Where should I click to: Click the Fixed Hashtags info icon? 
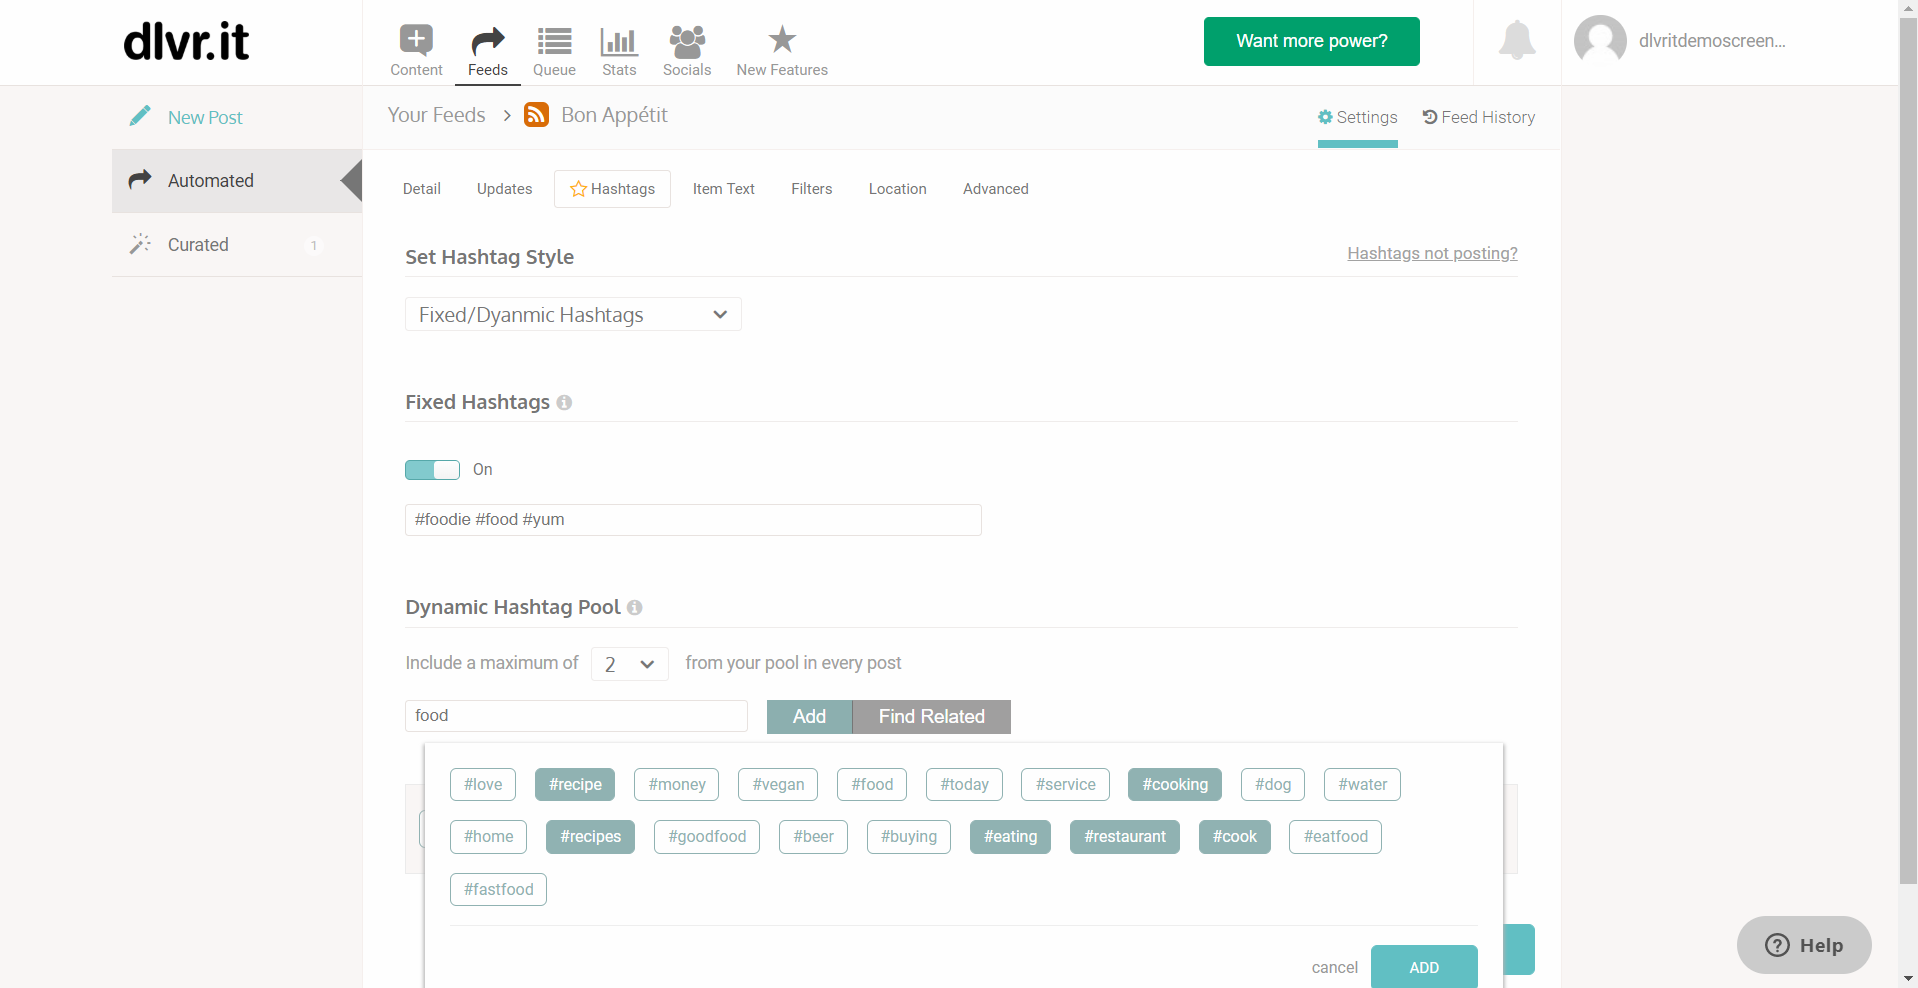click(564, 402)
